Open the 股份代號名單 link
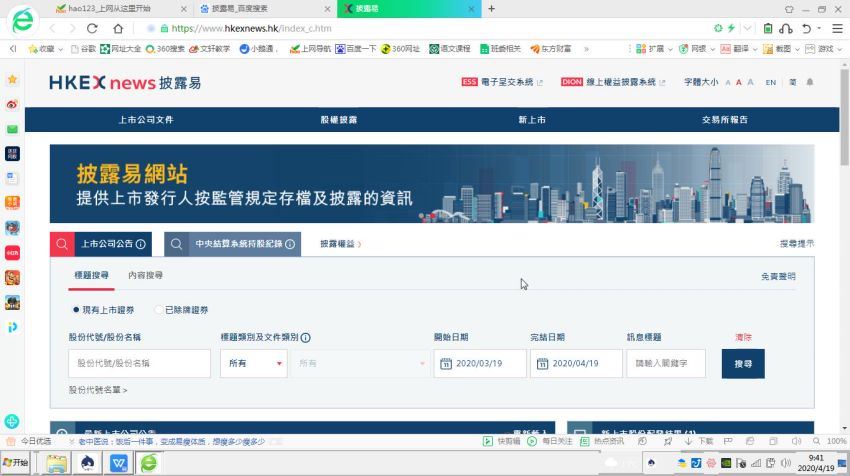The height and width of the screenshot is (476, 850). point(98,390)
